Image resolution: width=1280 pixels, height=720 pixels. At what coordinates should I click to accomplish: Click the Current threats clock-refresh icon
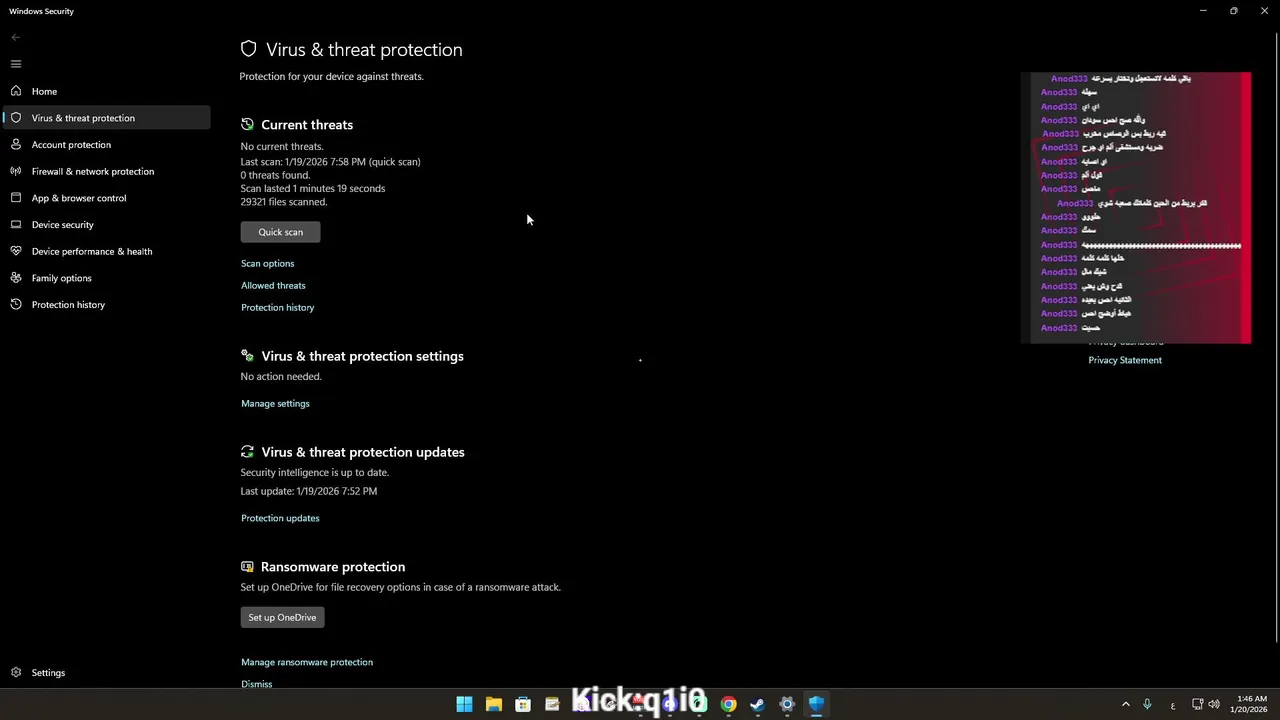click(247, 125)
